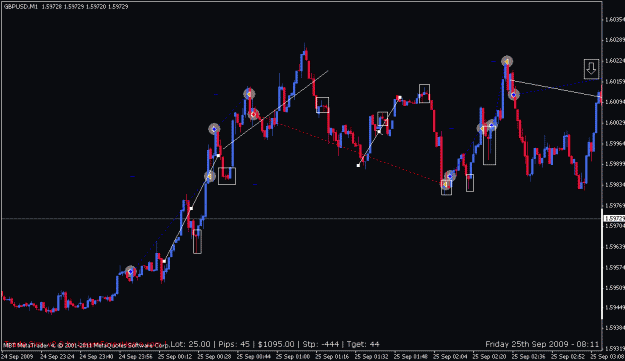This screenshot has width=625, height=361.
Task: Click the 1.5989 price axis label
Action: coord(615,164)
